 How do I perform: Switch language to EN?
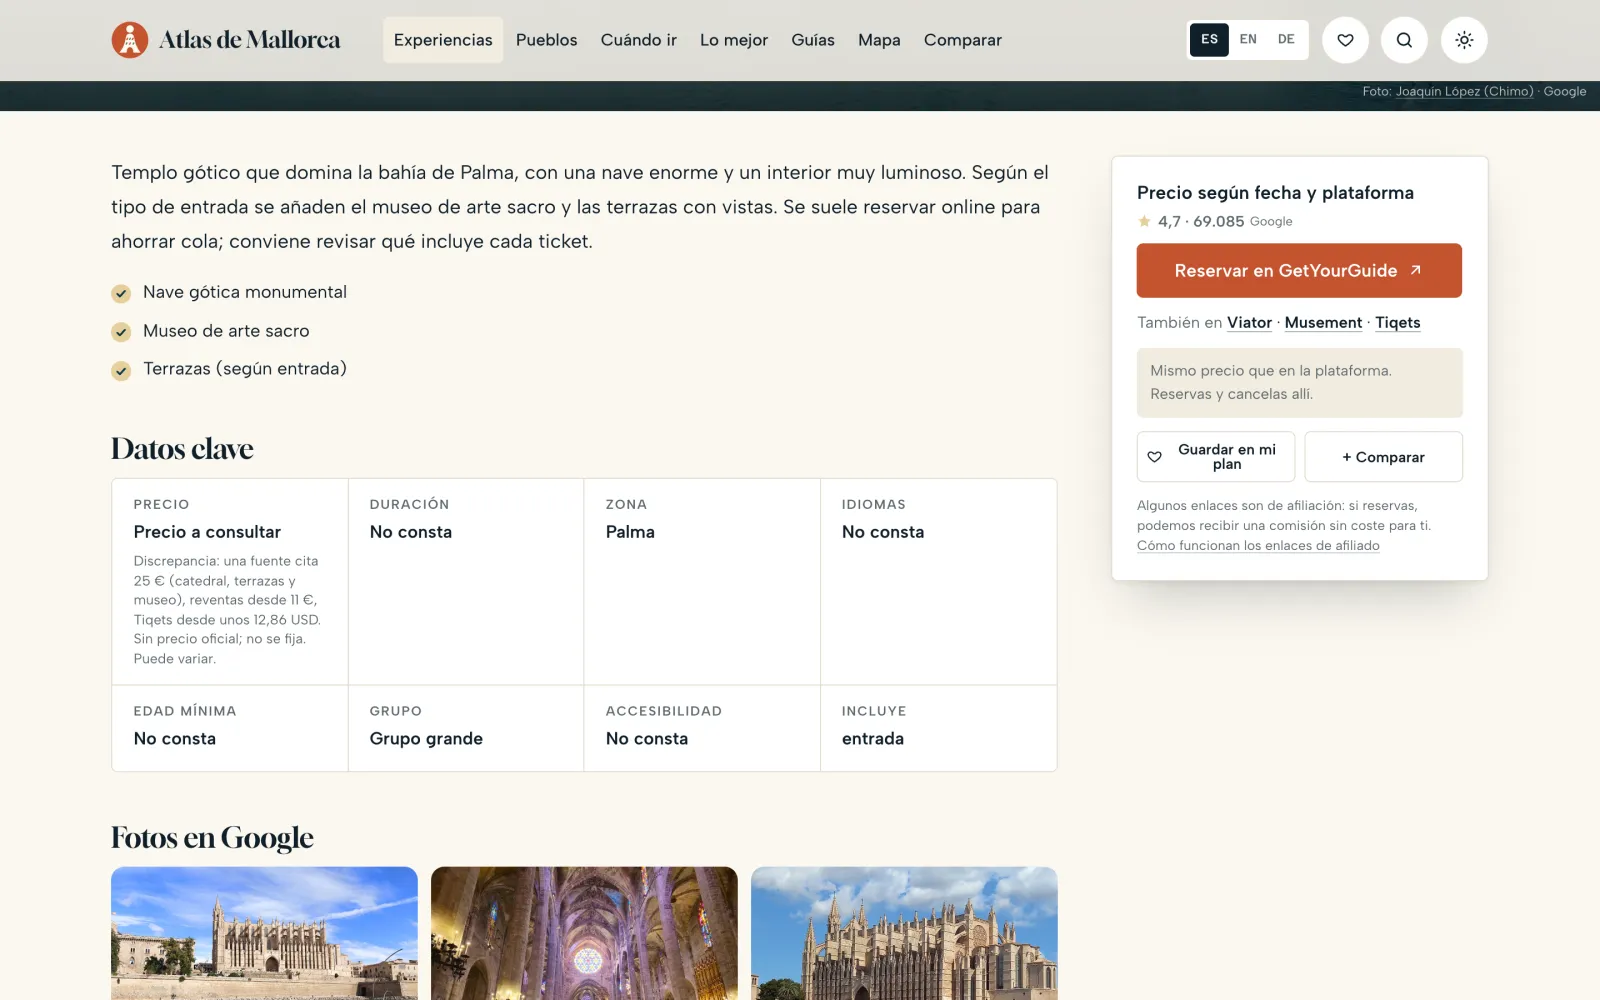click(1248, 39)
